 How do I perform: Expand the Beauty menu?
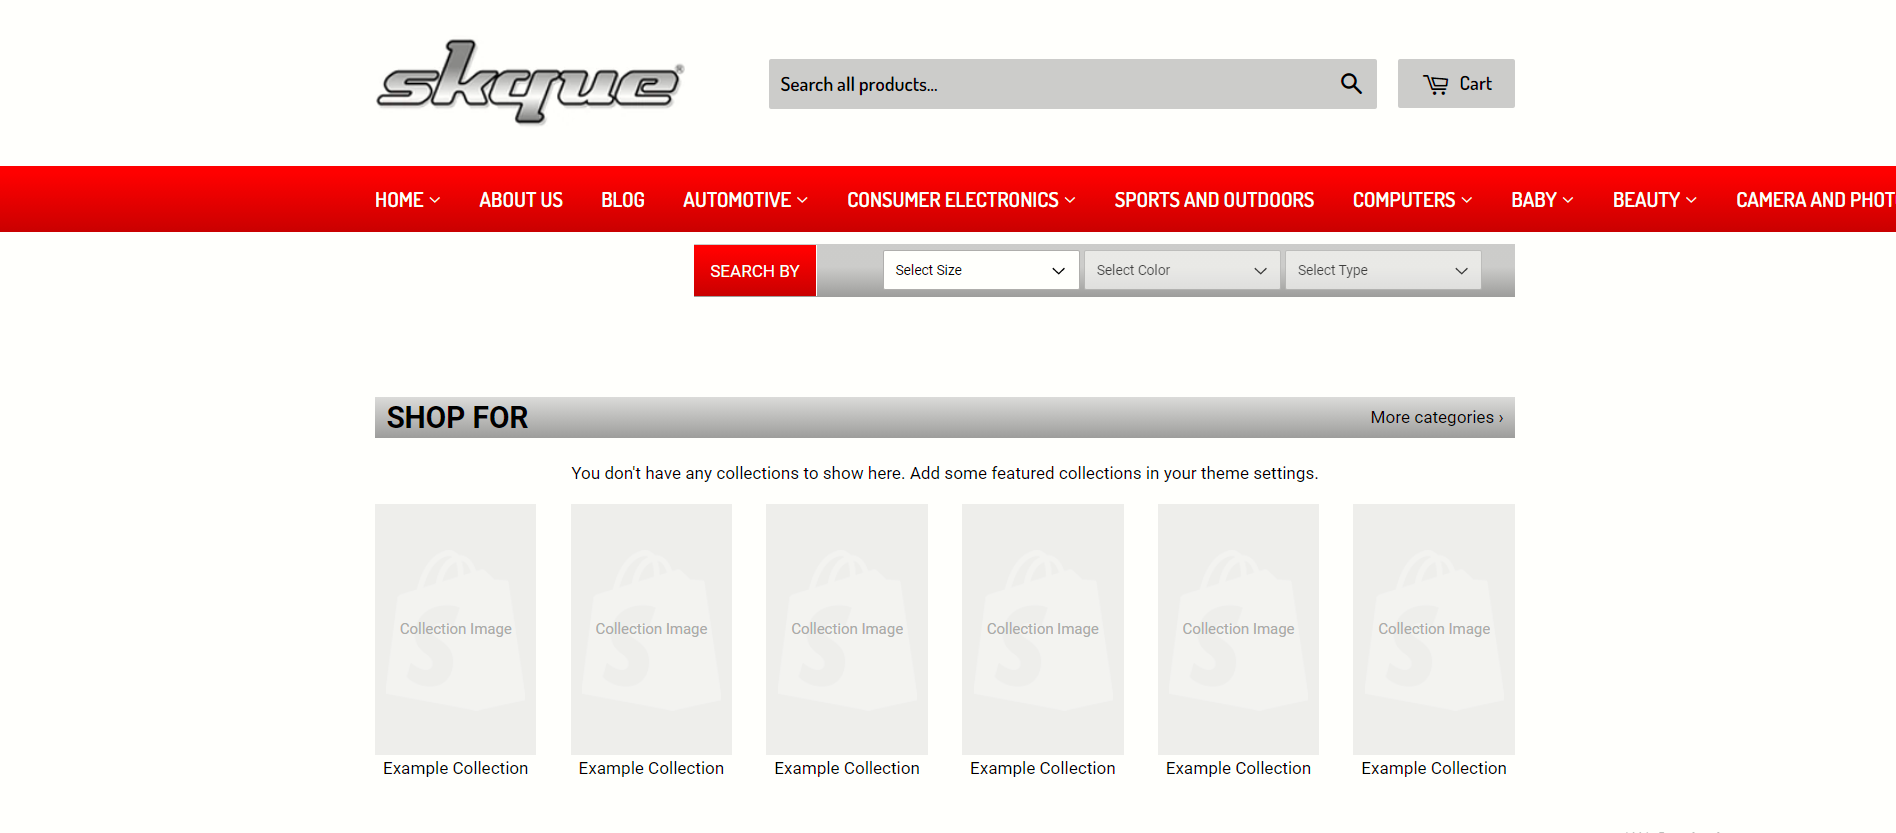(x=1654, y=200)
